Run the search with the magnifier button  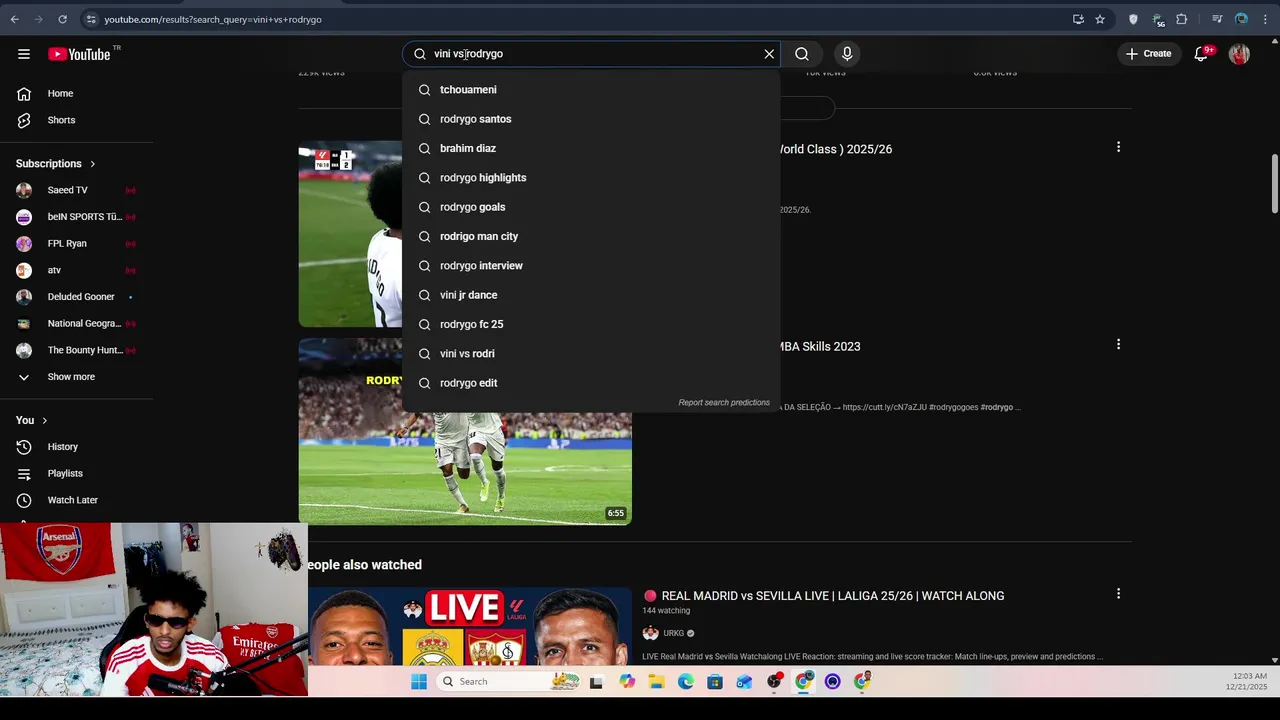(x=802, y=54)
